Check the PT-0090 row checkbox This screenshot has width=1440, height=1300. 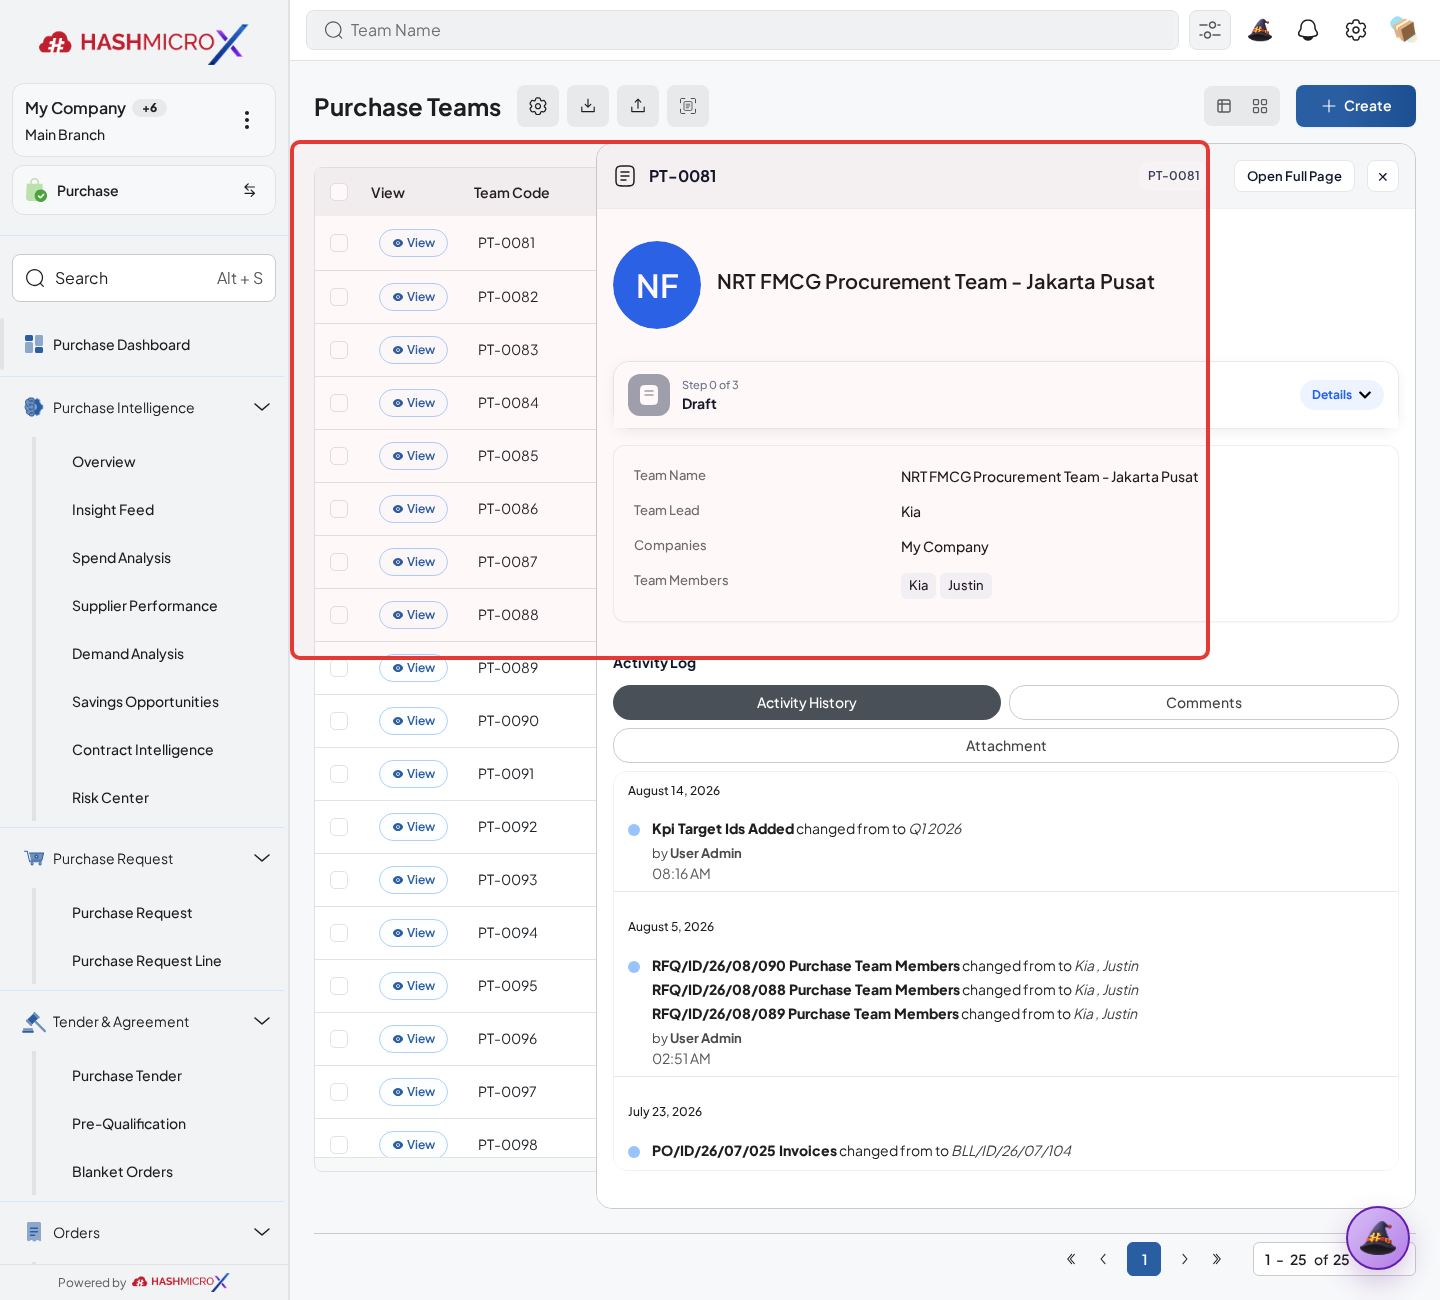coord(339,721)
